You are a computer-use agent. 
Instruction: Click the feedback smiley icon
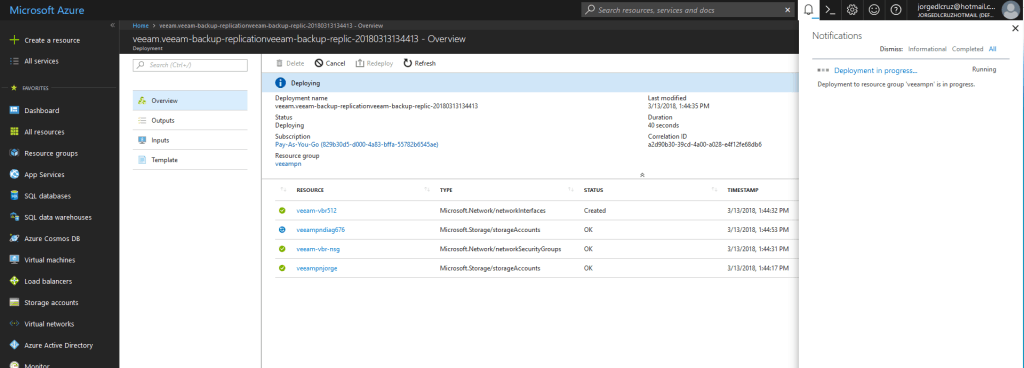874,10
